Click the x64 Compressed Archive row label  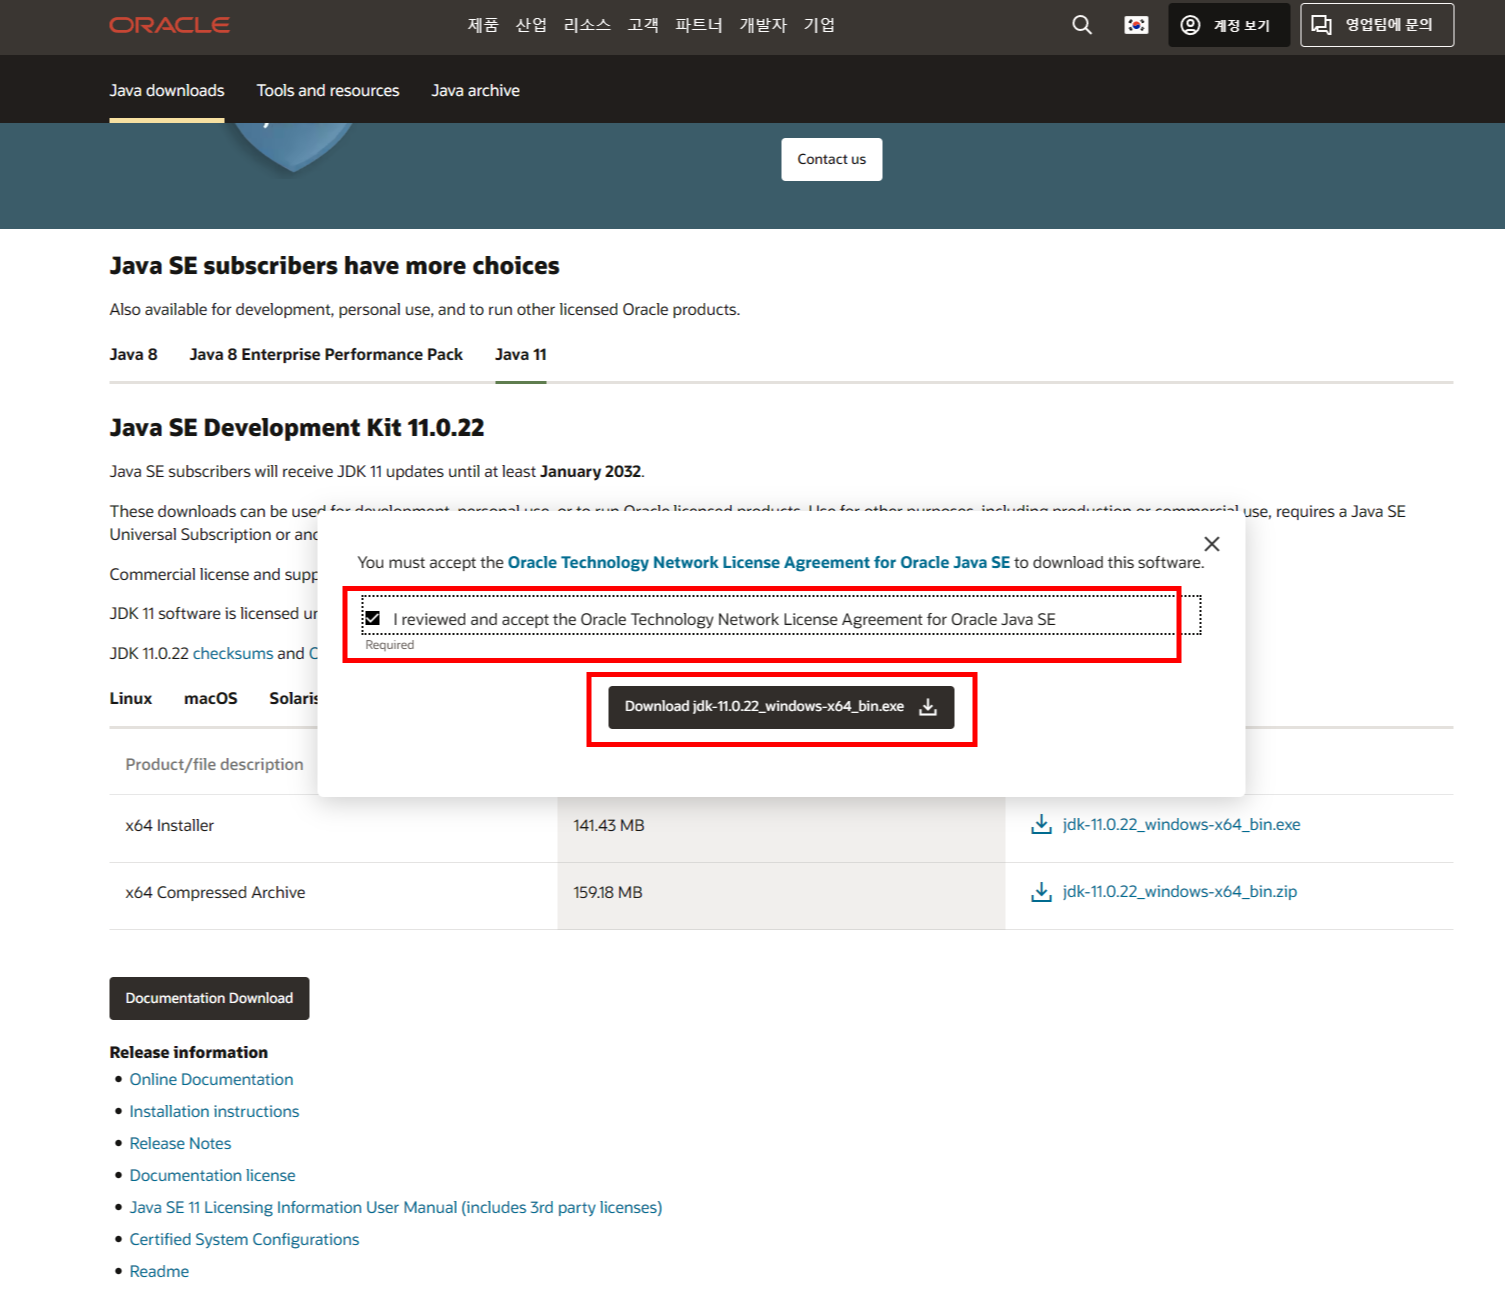pos(215,892)
